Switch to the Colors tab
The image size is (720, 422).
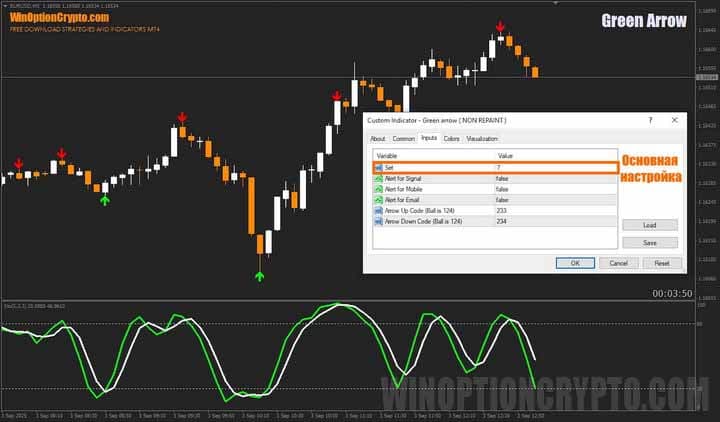[452, 138]
